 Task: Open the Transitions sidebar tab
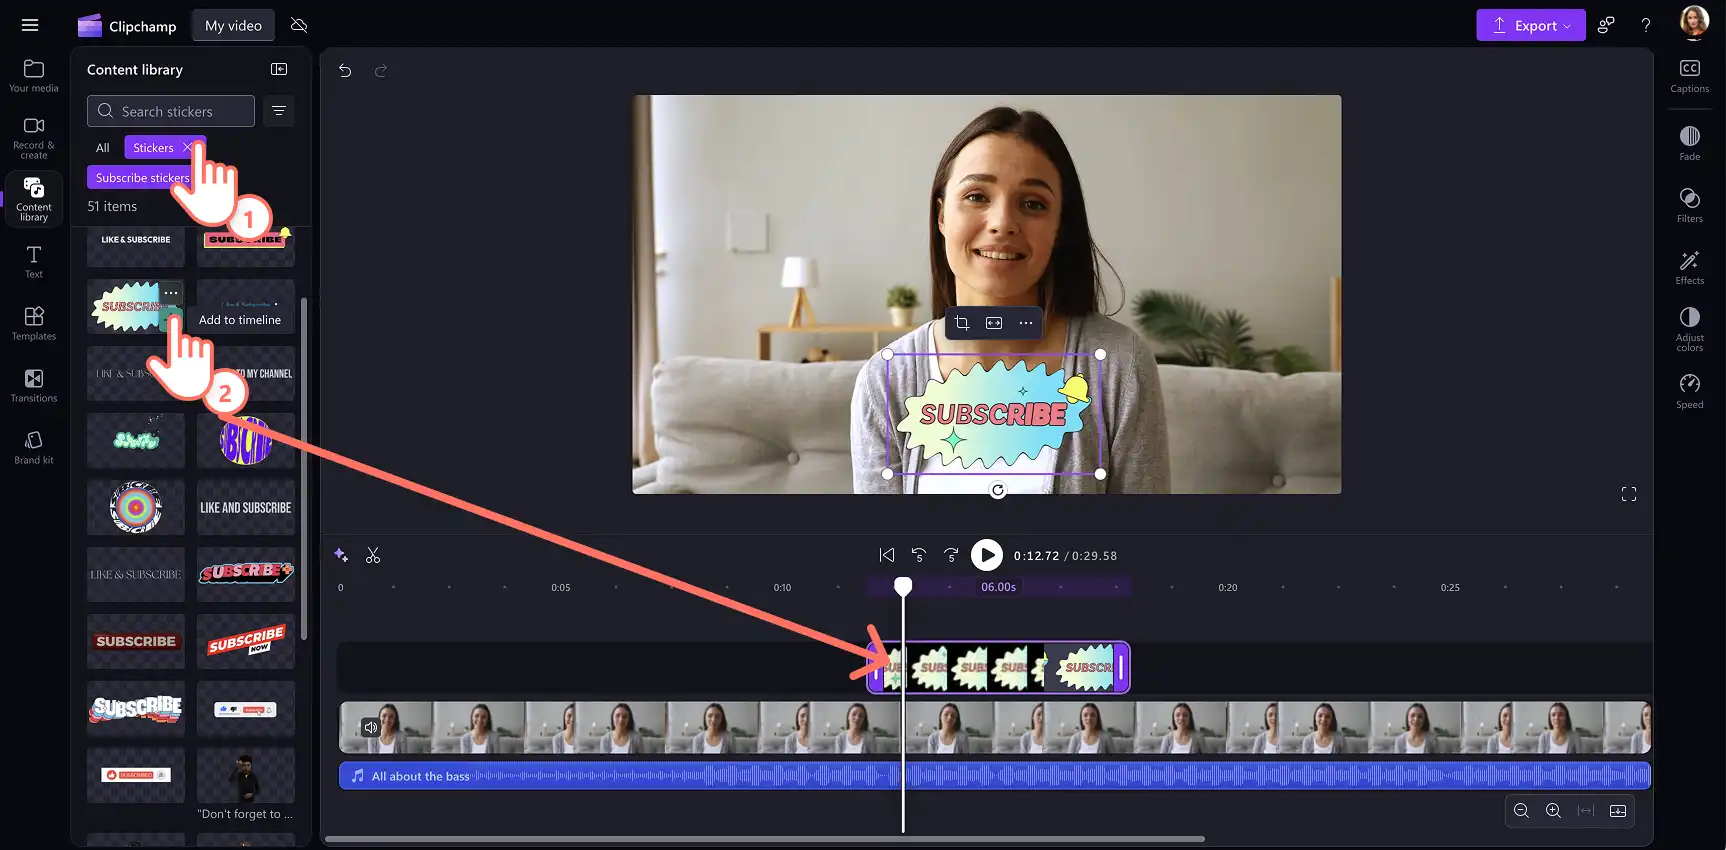click(x=34, y=385)
